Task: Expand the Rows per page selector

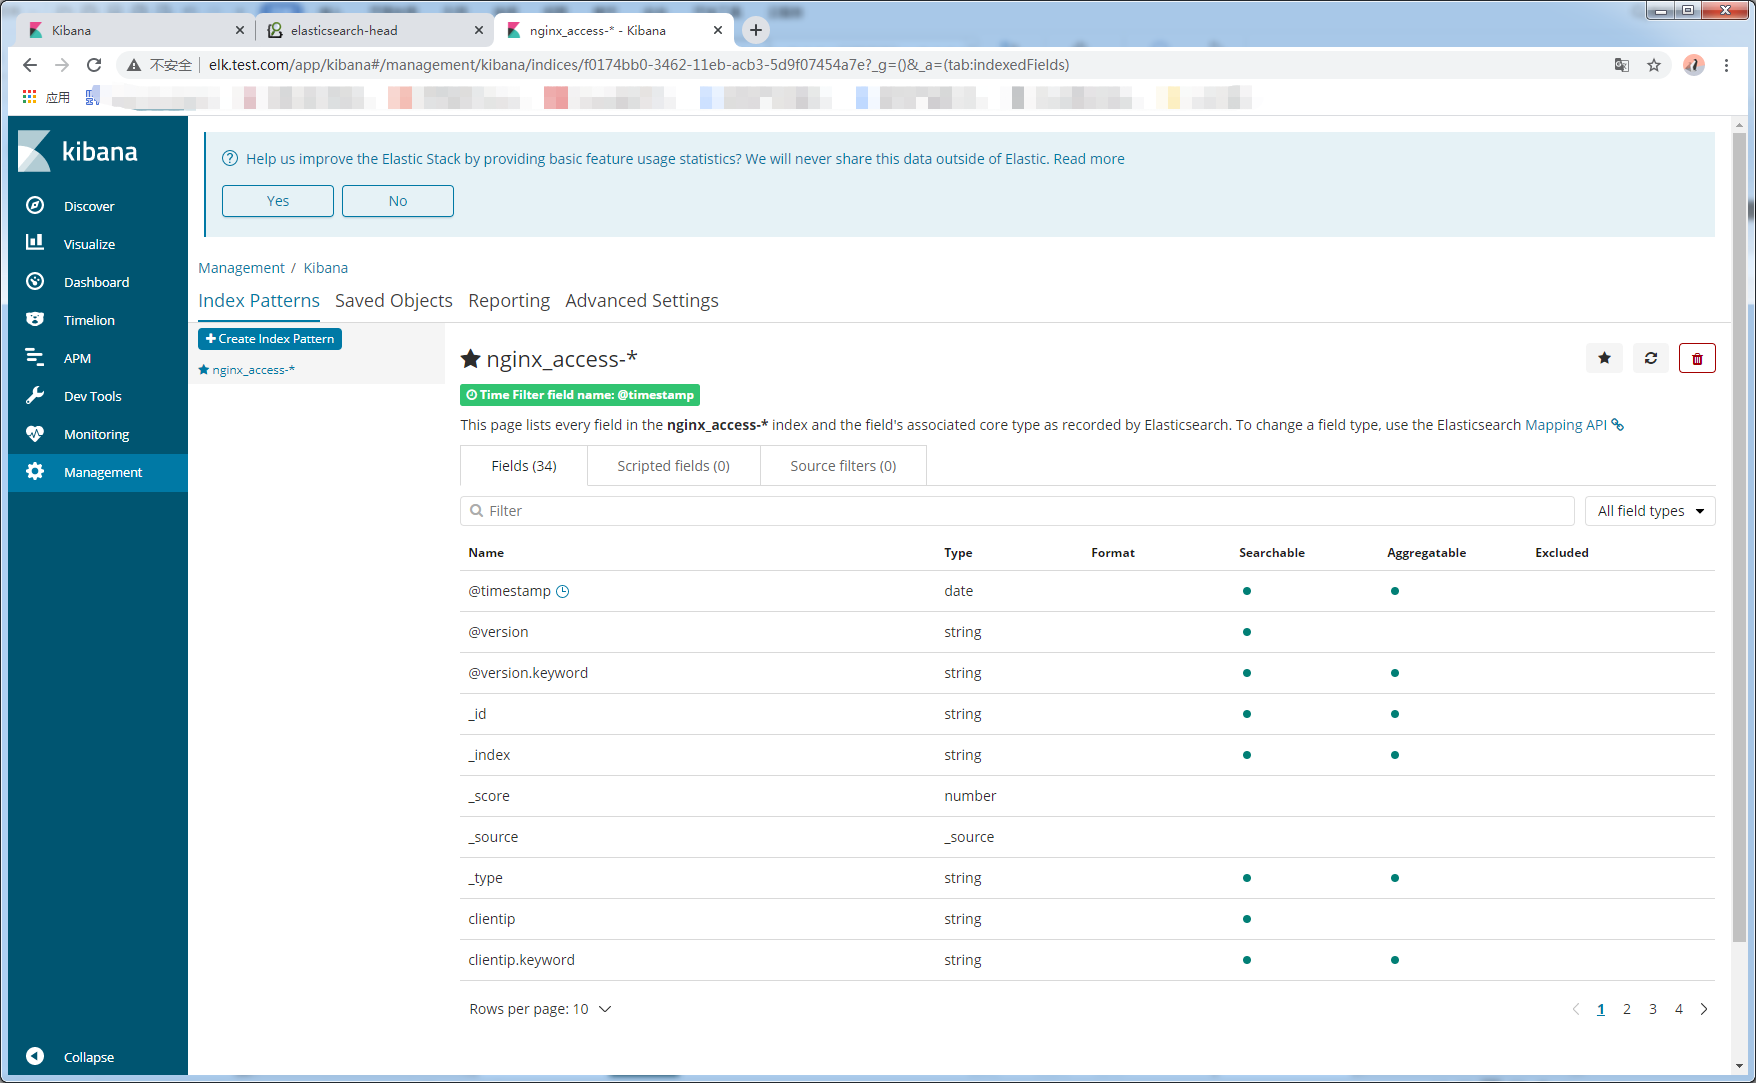Action: 540,1009
